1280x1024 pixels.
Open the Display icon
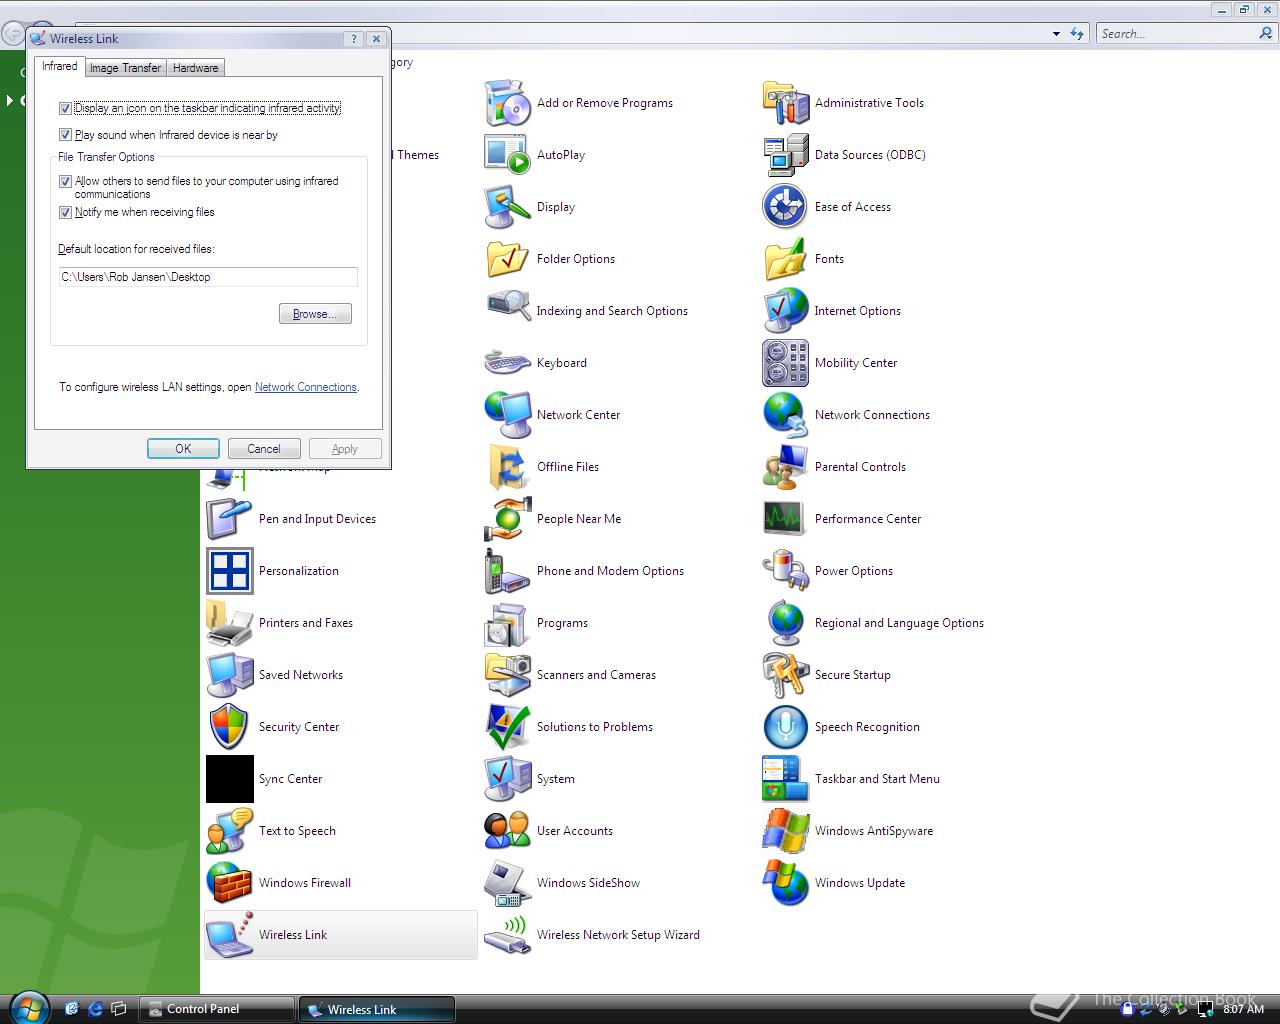tap(507, 207)
